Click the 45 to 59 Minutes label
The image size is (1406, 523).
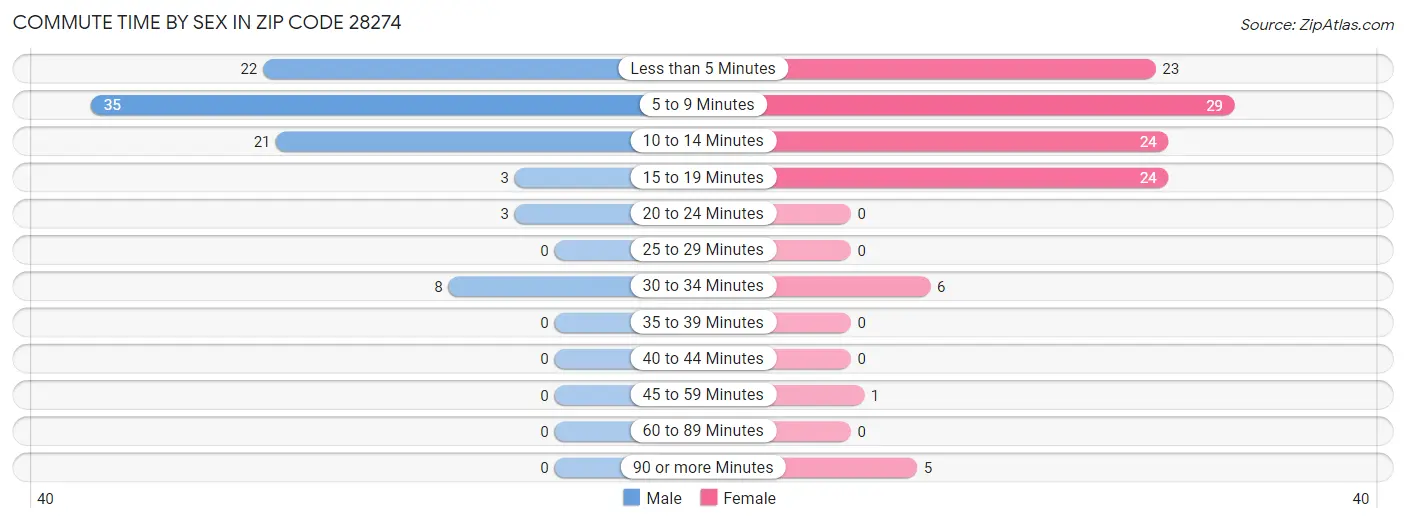[703, 395]
